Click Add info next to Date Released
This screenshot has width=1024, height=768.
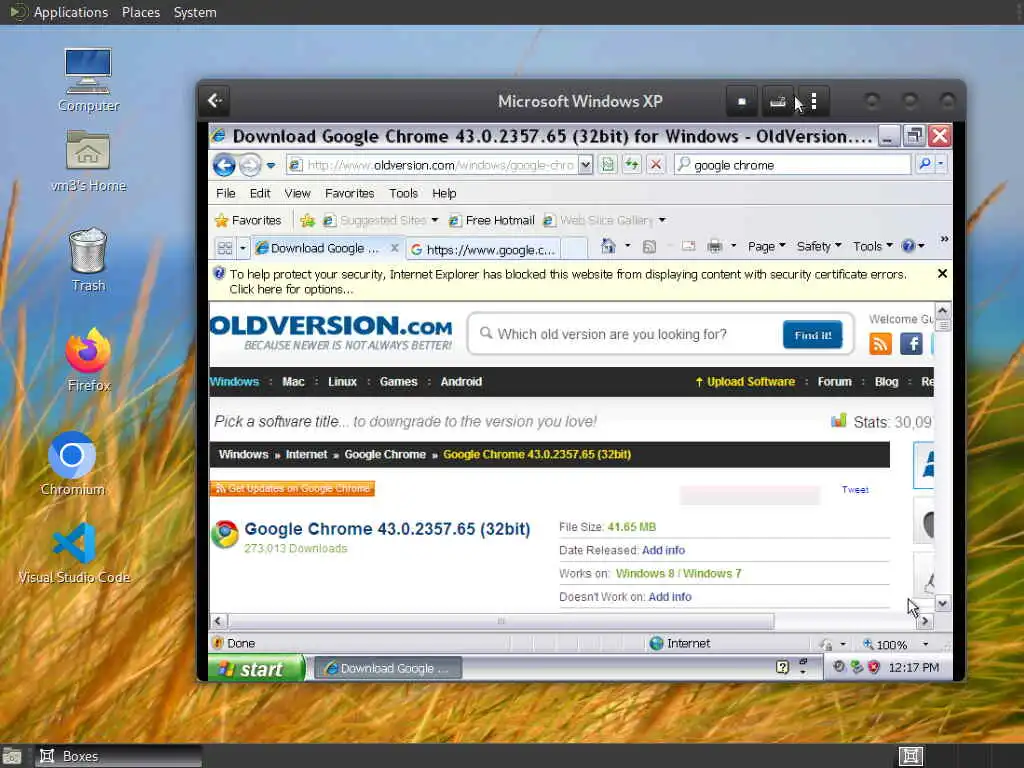[x=664, y=551]
